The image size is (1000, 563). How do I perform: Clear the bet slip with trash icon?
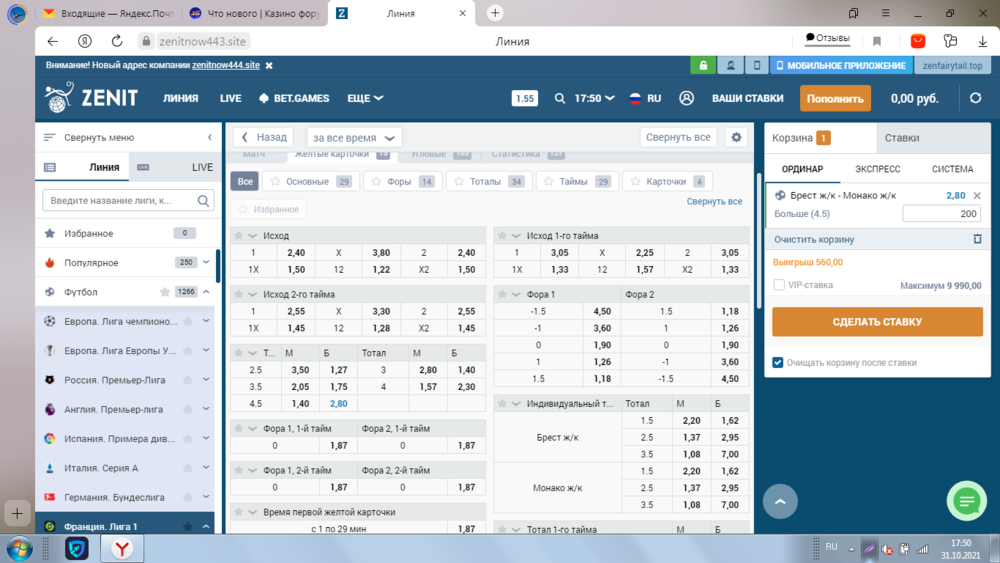(x=977, y=239)
